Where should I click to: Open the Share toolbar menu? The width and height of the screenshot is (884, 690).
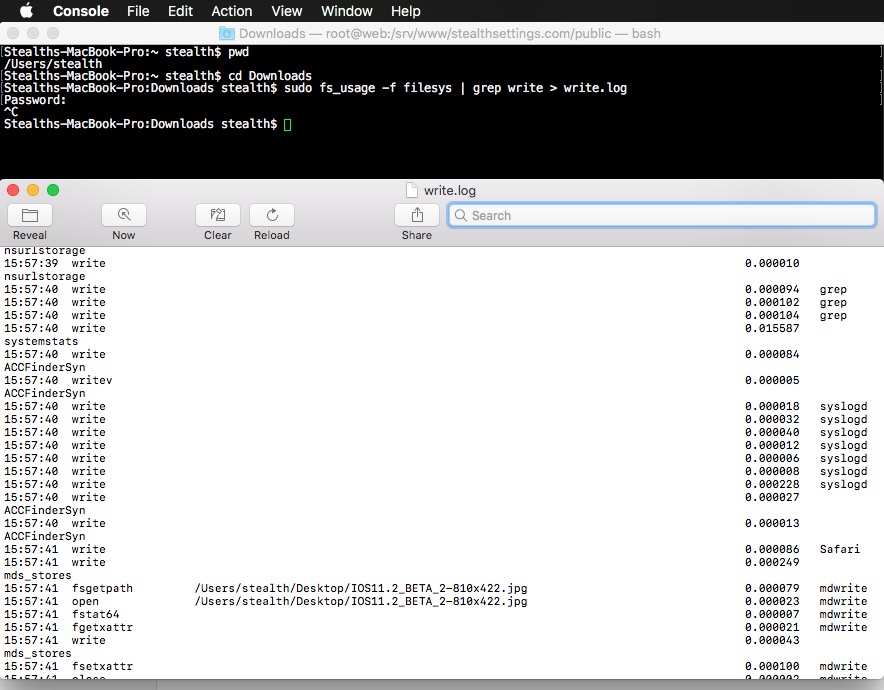(x=417, y=215)
